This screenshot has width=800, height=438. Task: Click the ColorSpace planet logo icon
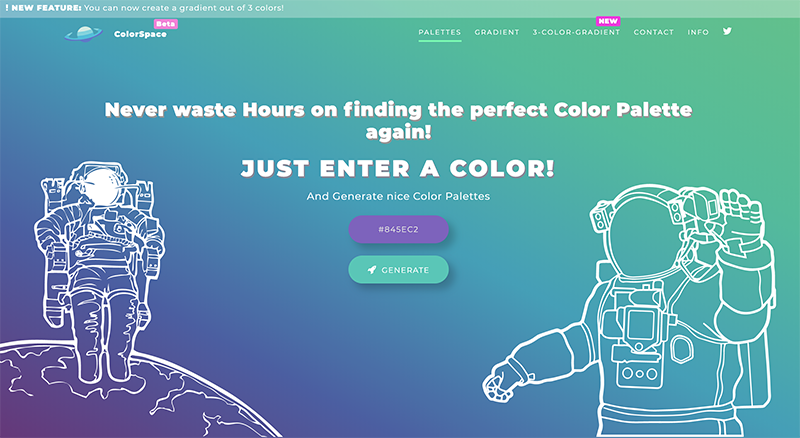pos(83,34)
